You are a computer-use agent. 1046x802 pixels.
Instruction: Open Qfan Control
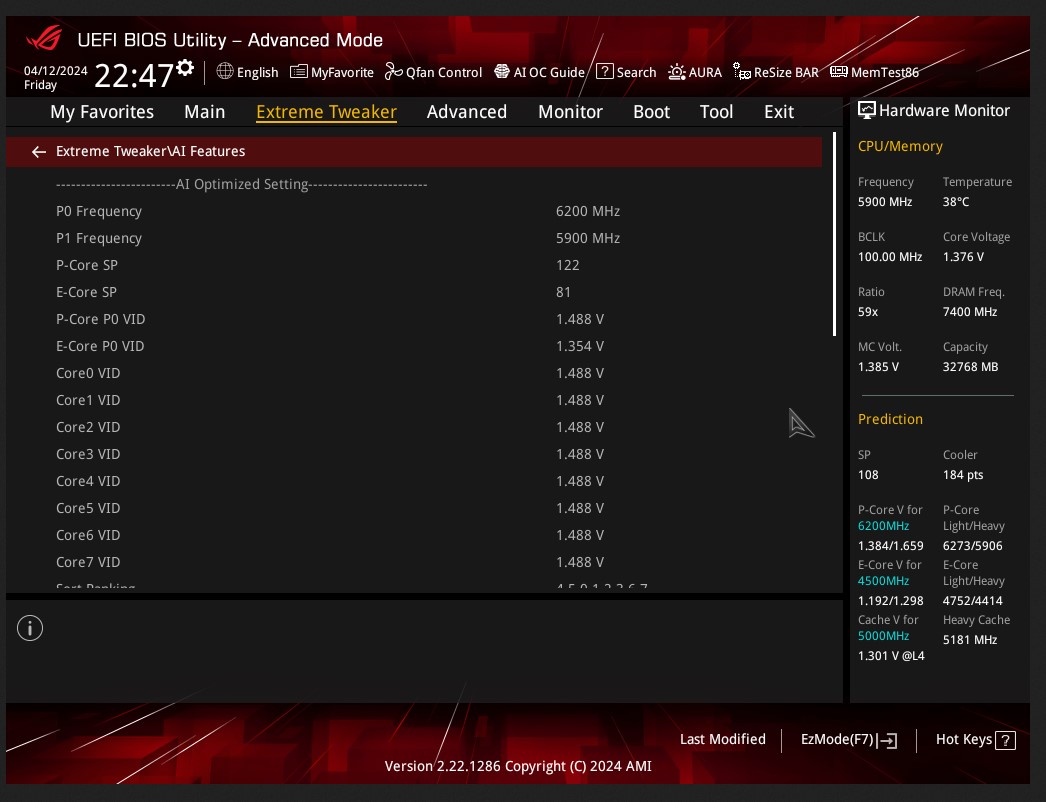[444, 72]
